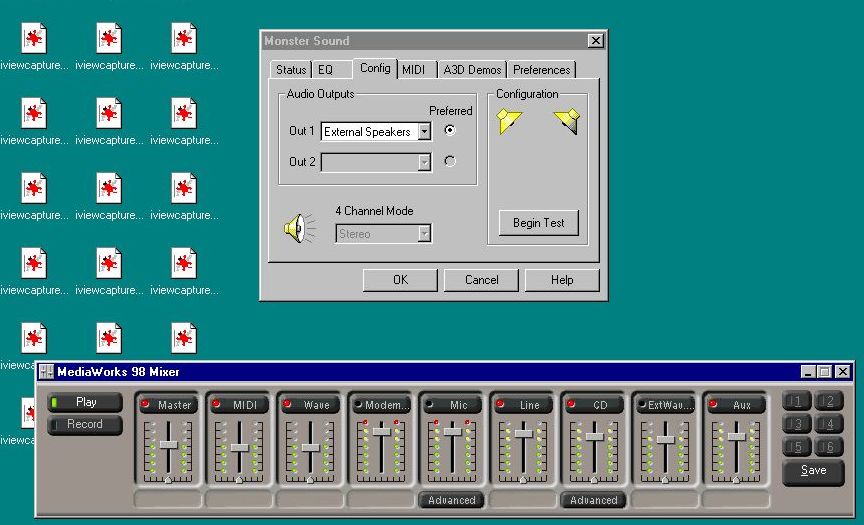
Task: Click Cancel in Monster Sound
Action: click(x=482, y=280)
